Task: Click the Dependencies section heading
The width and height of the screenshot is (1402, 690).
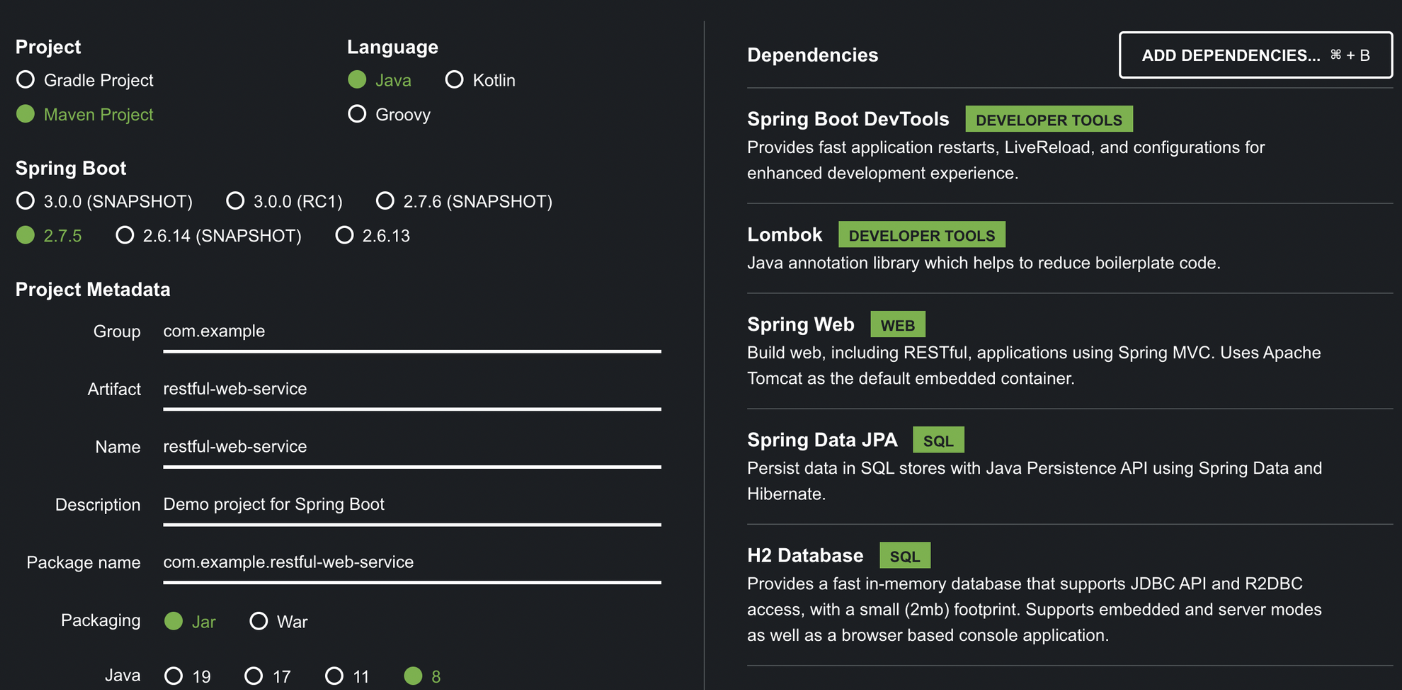Action: pos(813,55)
